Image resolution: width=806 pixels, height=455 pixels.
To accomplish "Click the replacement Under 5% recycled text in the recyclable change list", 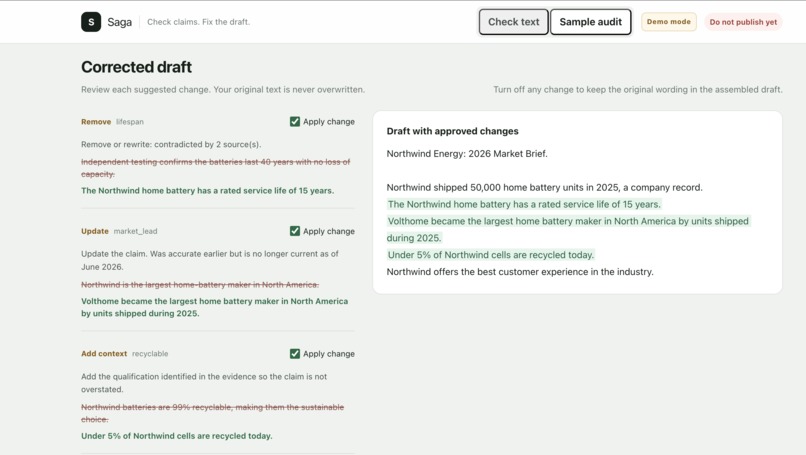I will click(177, 436).
